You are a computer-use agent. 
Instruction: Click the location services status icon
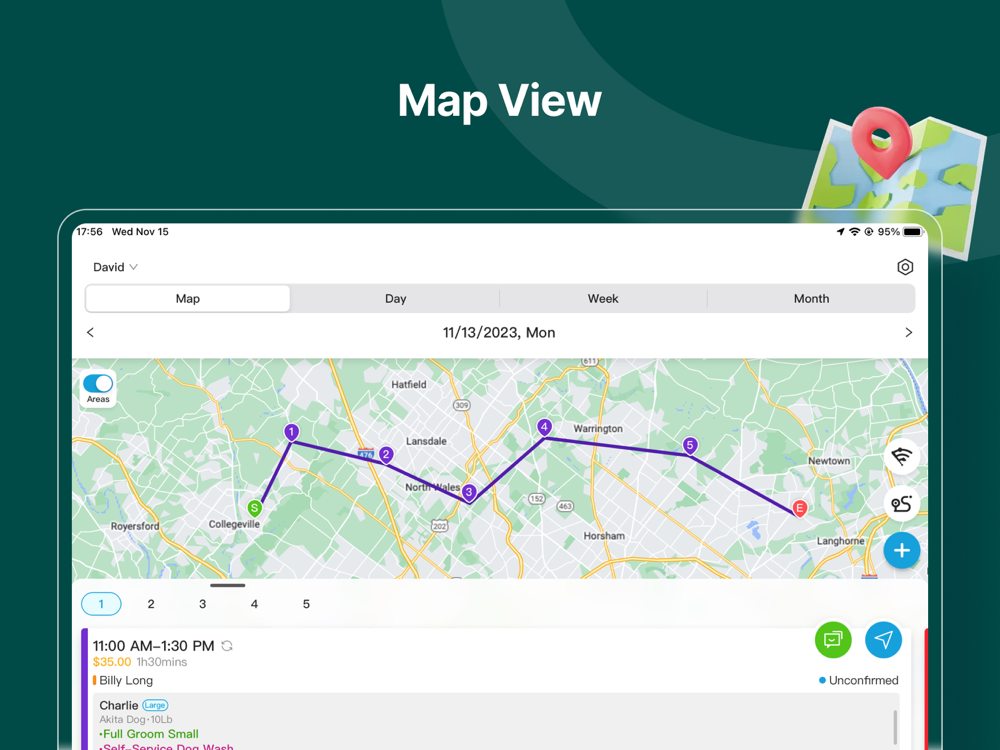(841, 232)
